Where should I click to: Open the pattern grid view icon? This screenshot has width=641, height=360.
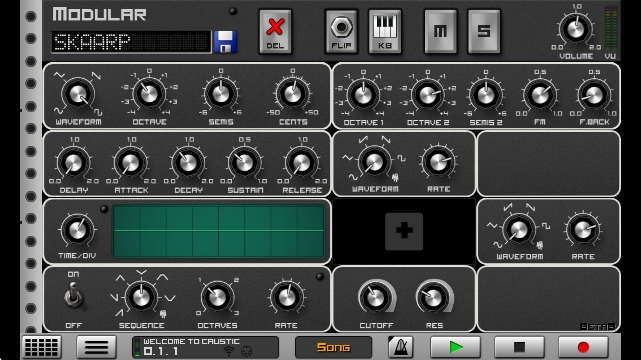tap(41, 347)
